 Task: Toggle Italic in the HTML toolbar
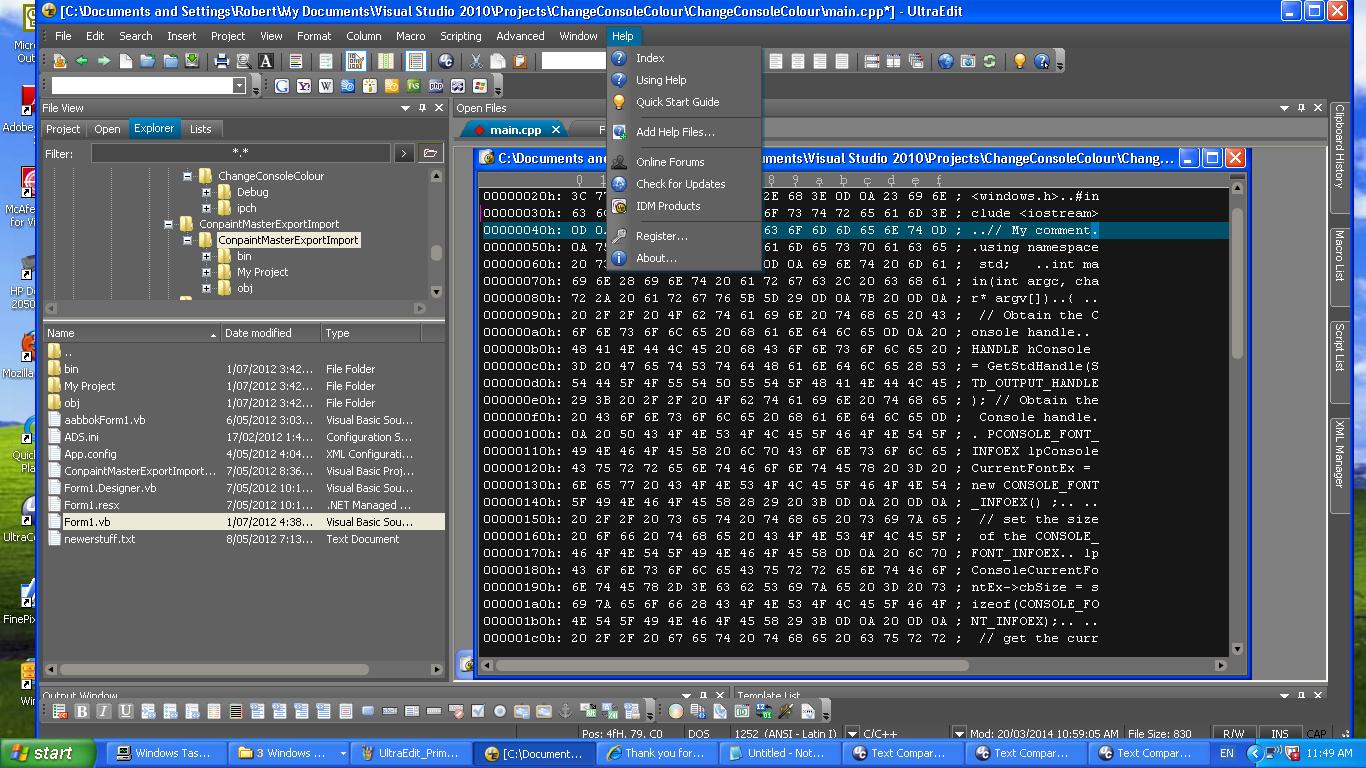coord(104,711)
